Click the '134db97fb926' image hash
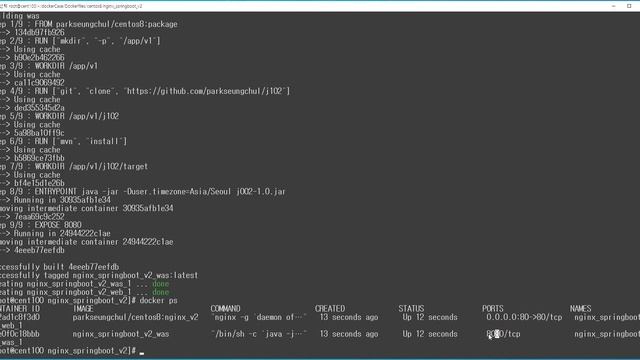The height and width of the screenshot is (360, 640). (39, 33)
